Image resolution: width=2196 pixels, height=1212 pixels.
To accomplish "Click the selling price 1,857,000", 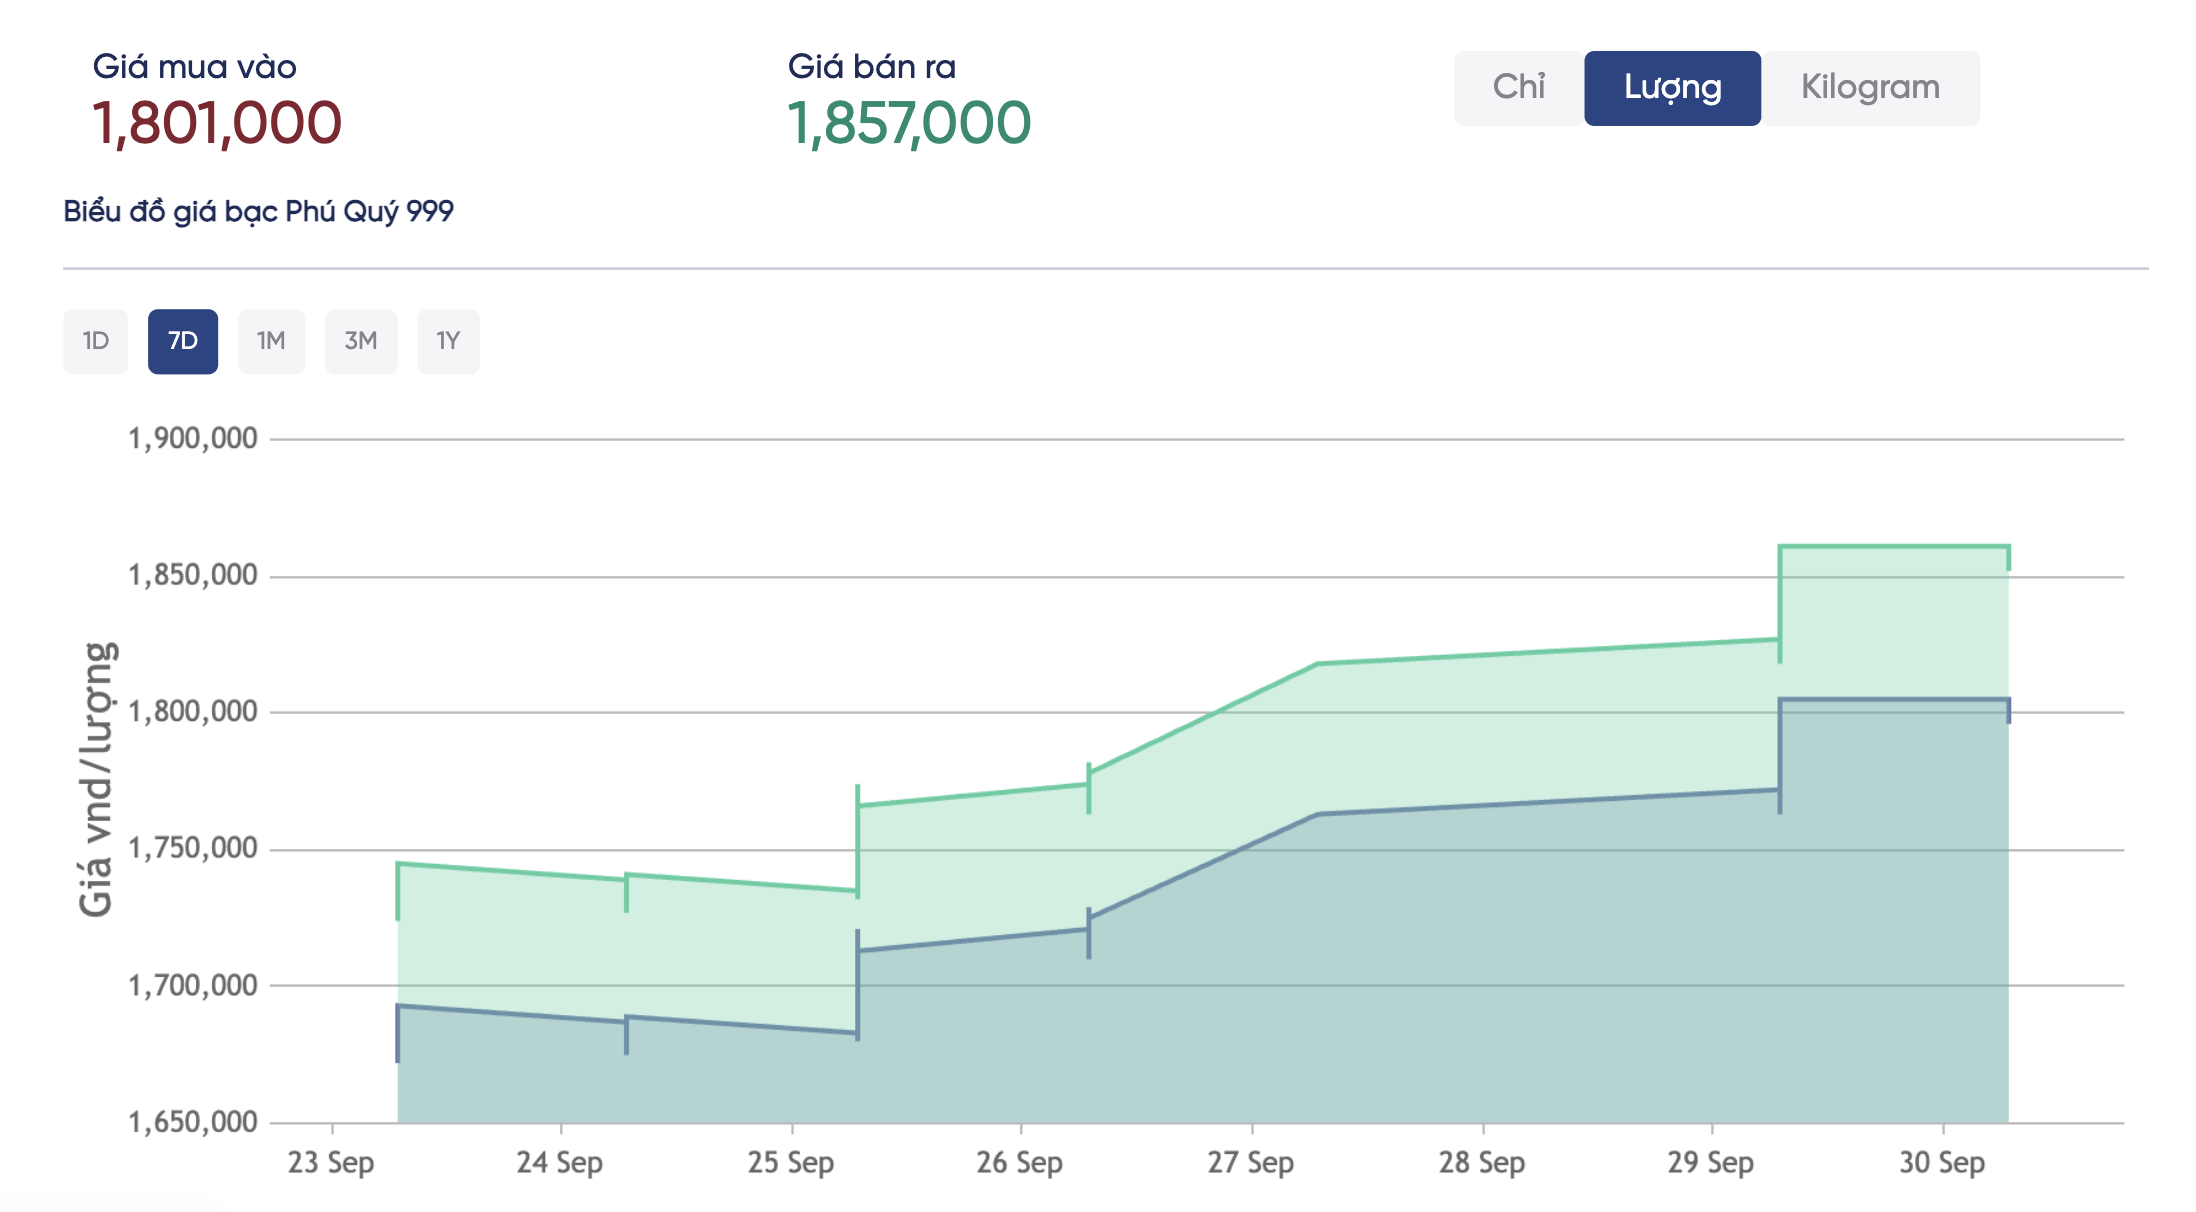I will tap(909, 123).
